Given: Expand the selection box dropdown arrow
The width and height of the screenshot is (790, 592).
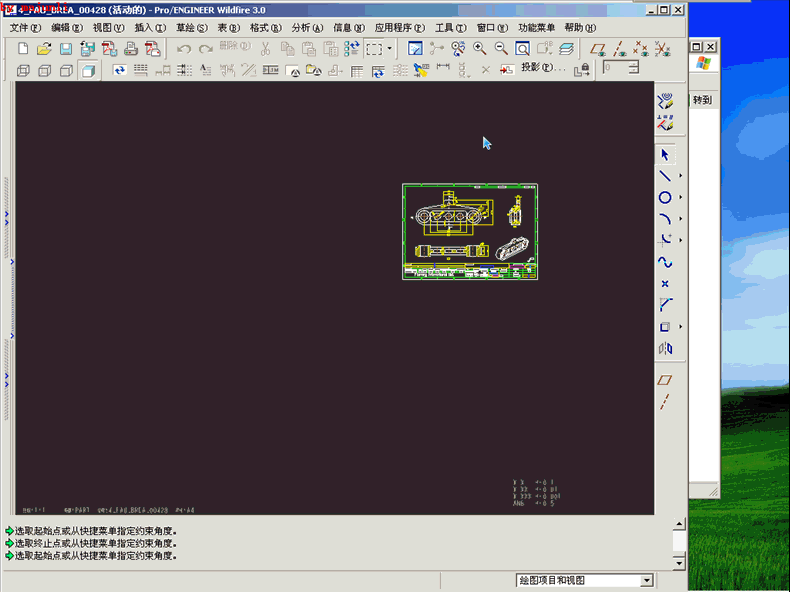Looking at the screenshot, I should (389, 49).
